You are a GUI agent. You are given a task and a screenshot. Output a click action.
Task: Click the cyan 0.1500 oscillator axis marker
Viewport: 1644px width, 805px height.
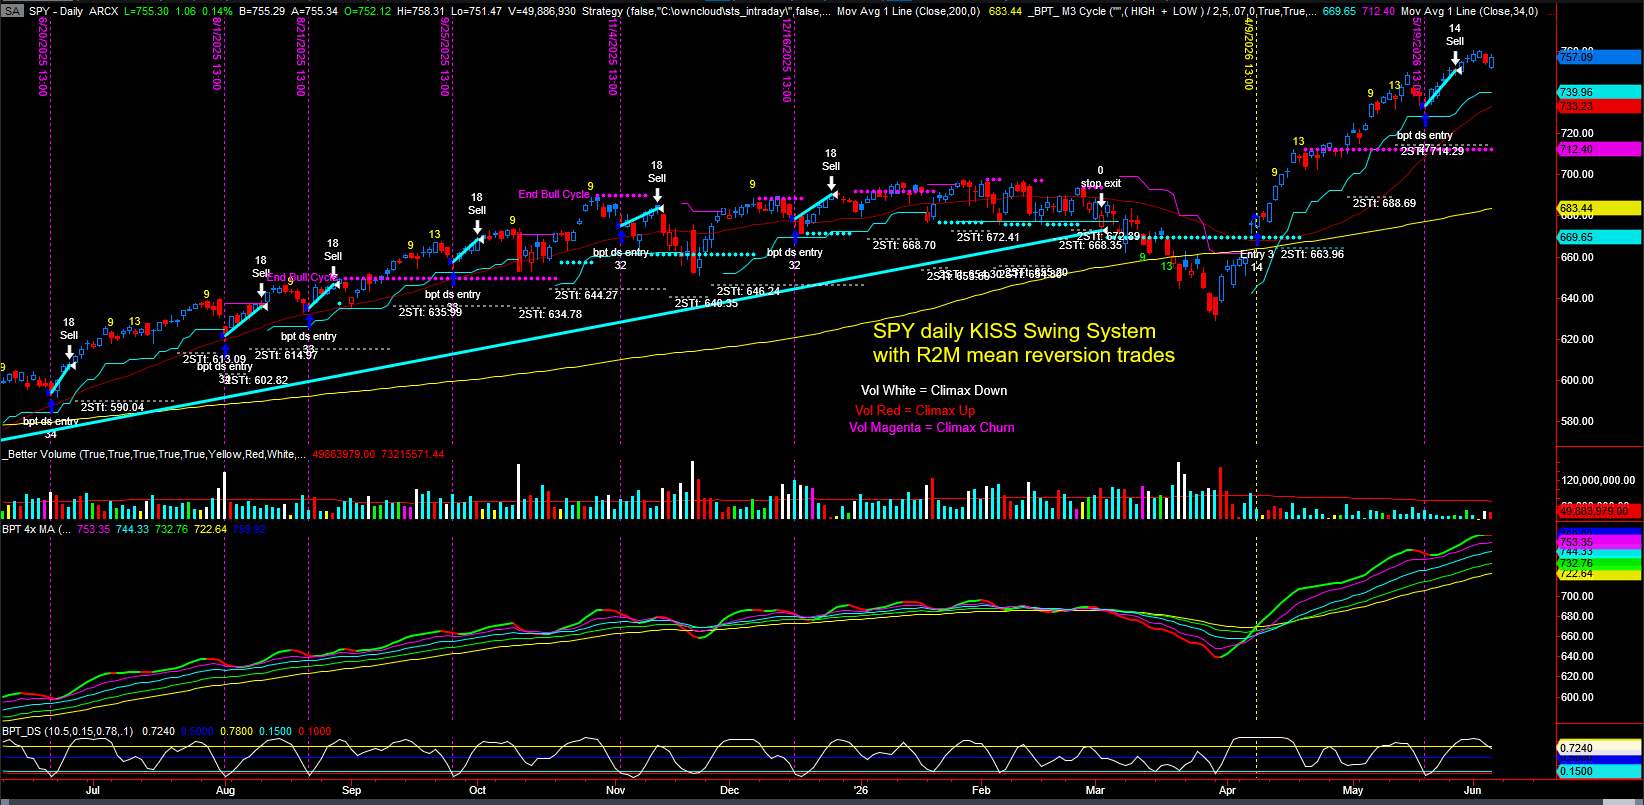(x=1600, y=771)
